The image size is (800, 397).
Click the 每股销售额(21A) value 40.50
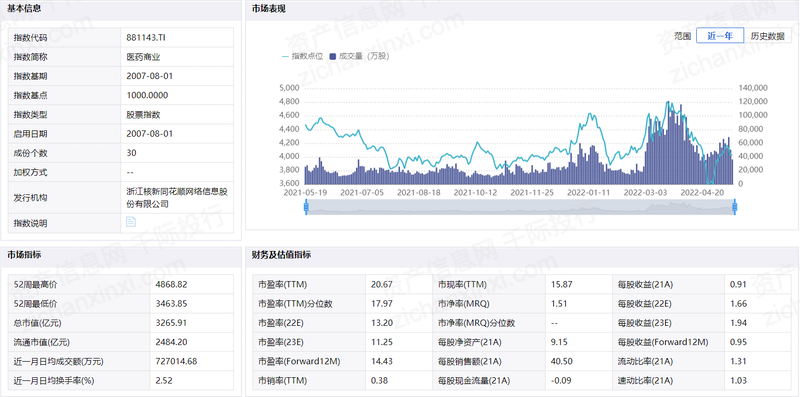tap(561, 361)
